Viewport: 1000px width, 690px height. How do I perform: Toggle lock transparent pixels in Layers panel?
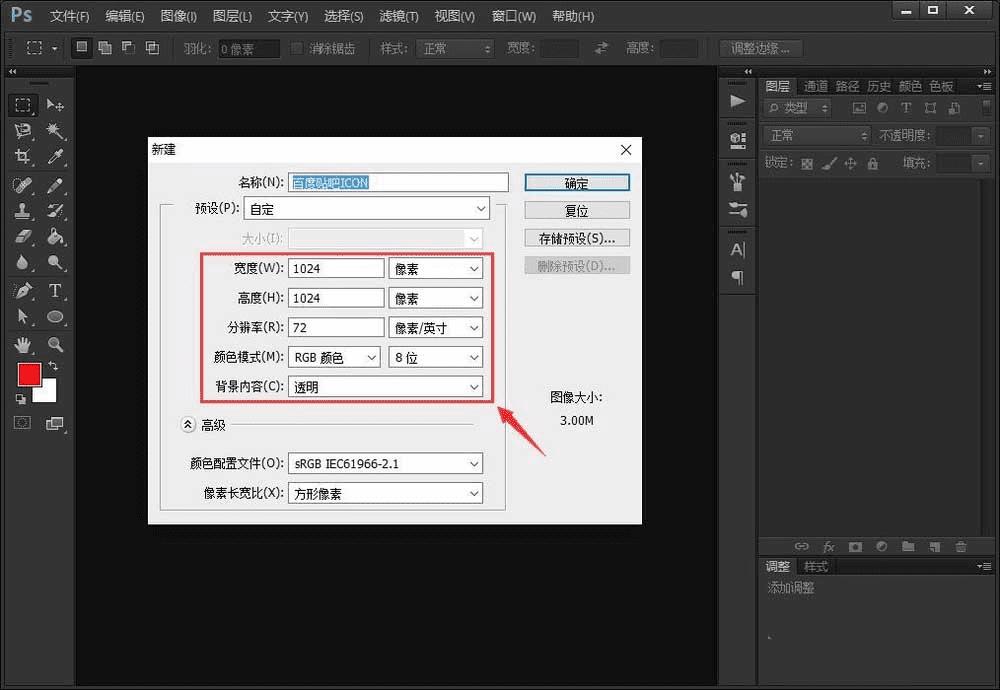(808, 163)
